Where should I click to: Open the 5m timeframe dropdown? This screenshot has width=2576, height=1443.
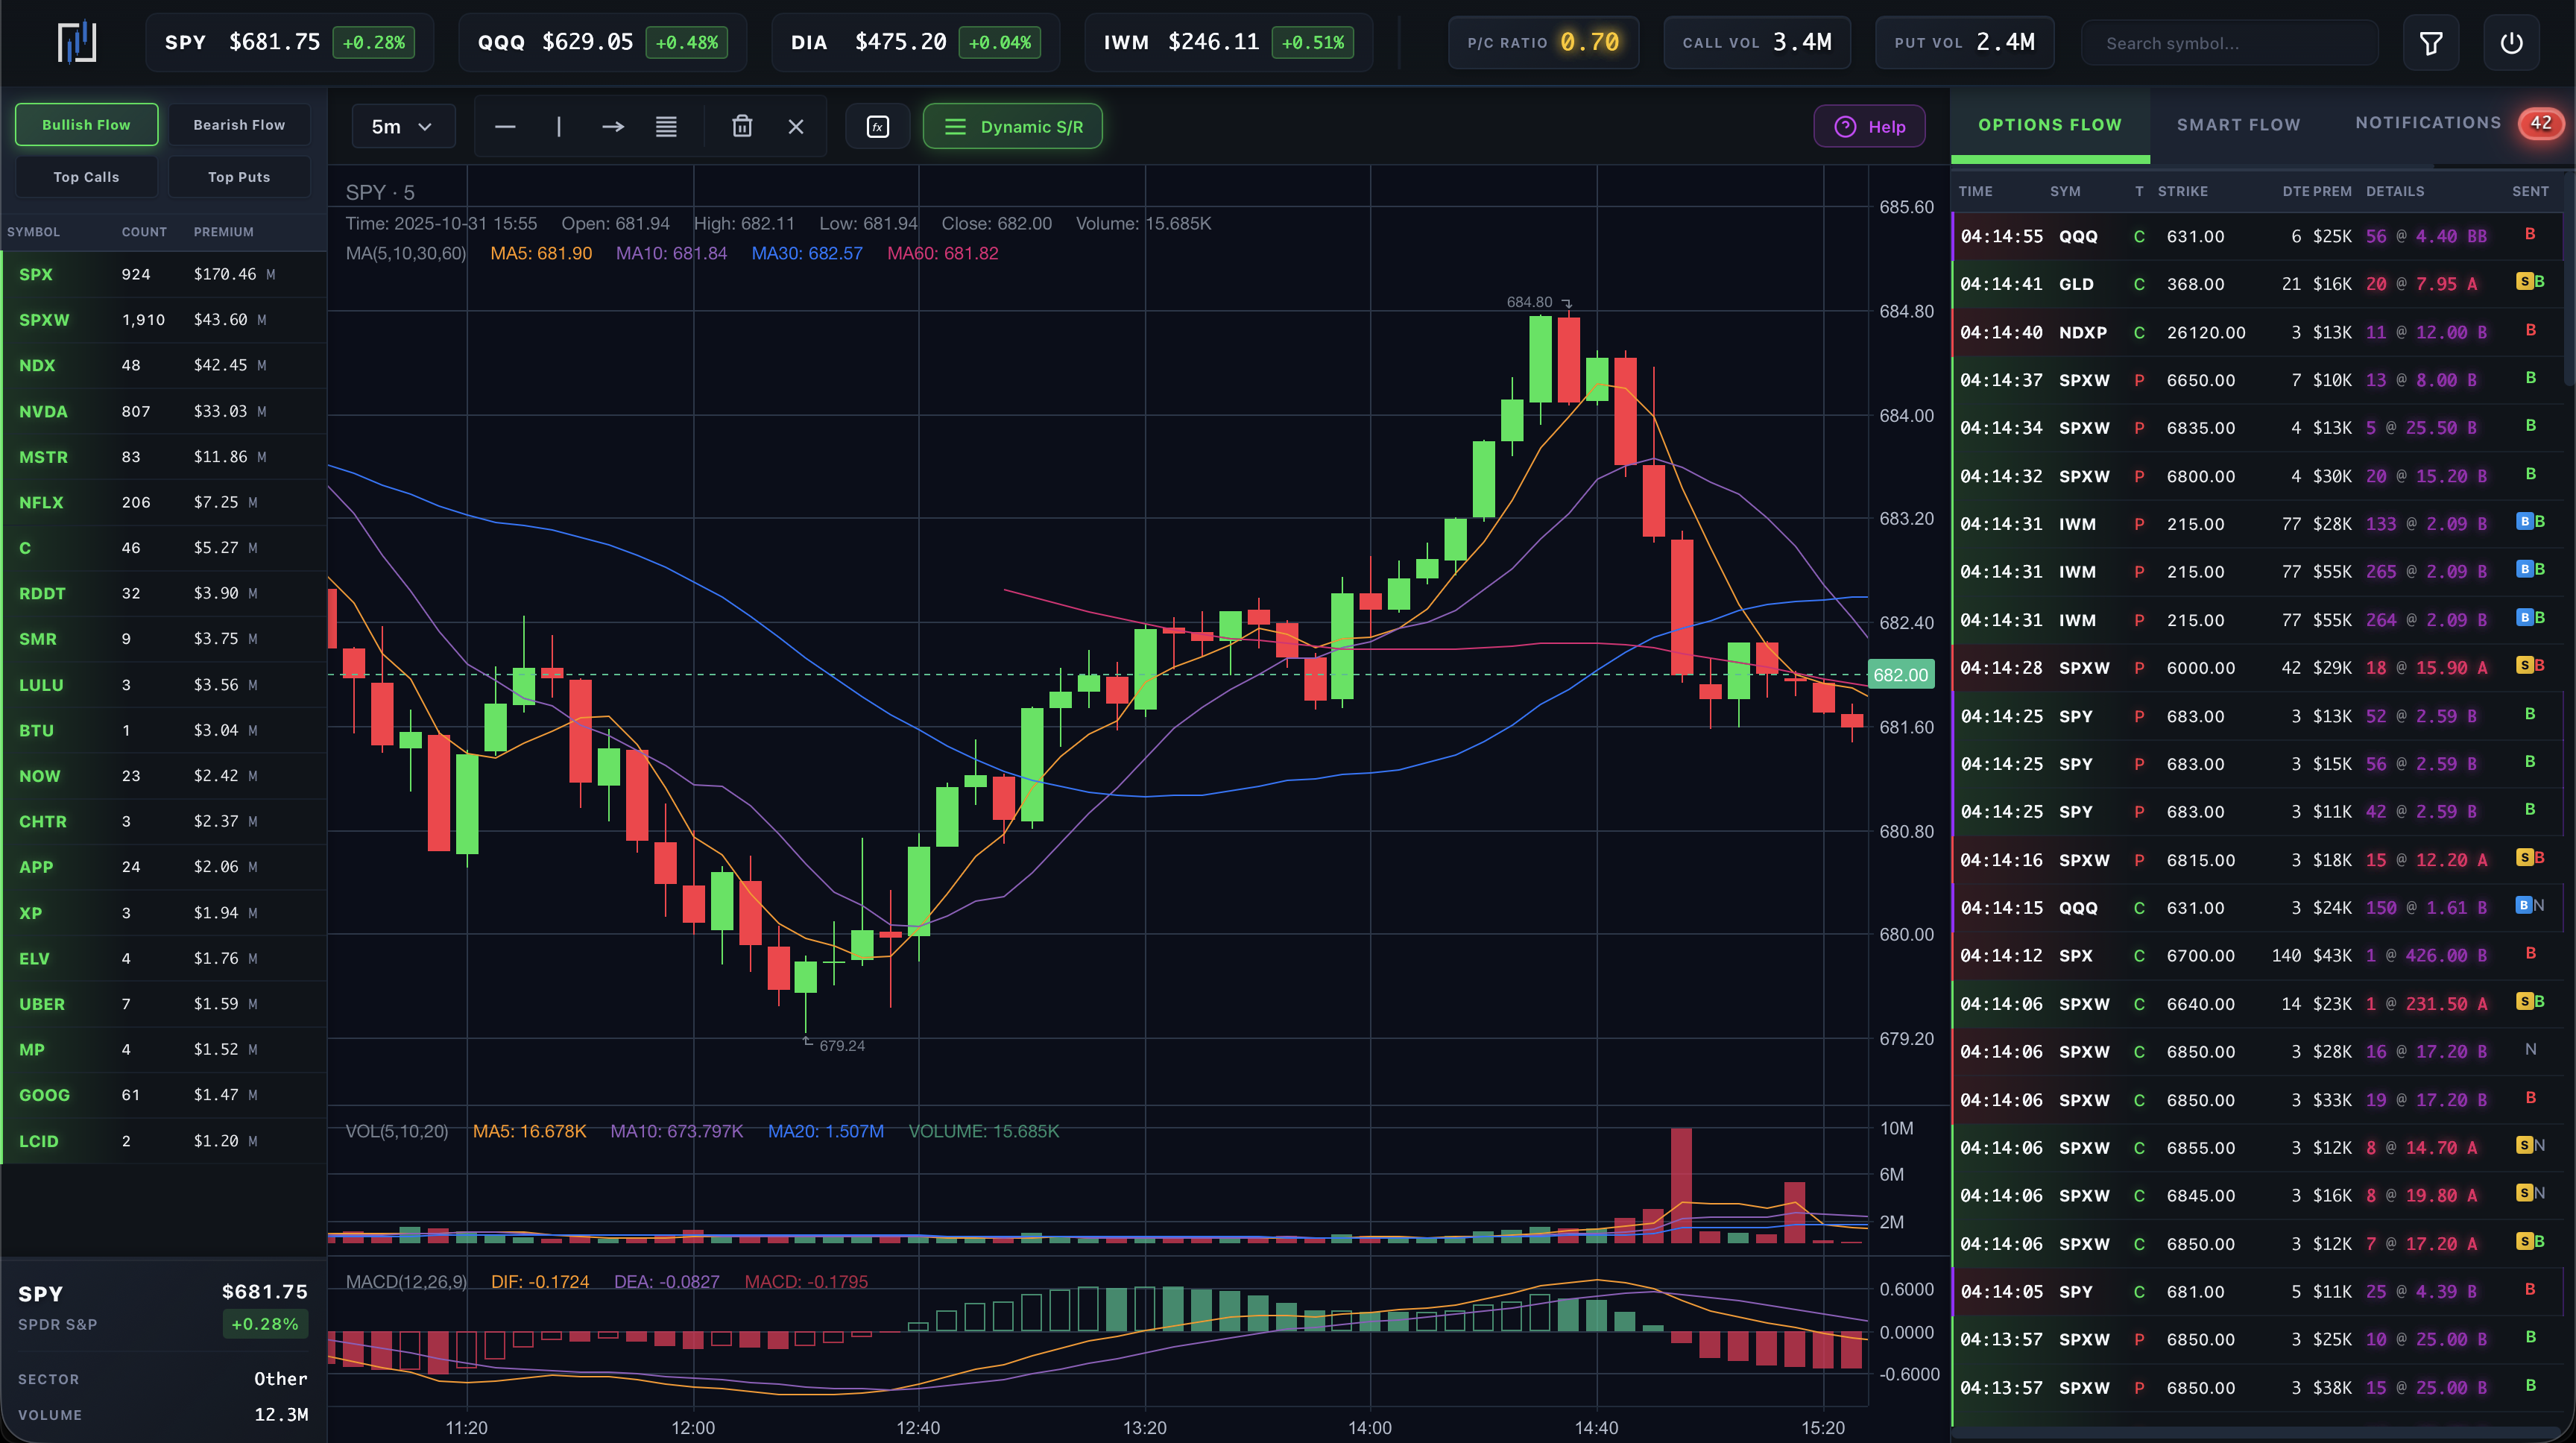[403, 126]
